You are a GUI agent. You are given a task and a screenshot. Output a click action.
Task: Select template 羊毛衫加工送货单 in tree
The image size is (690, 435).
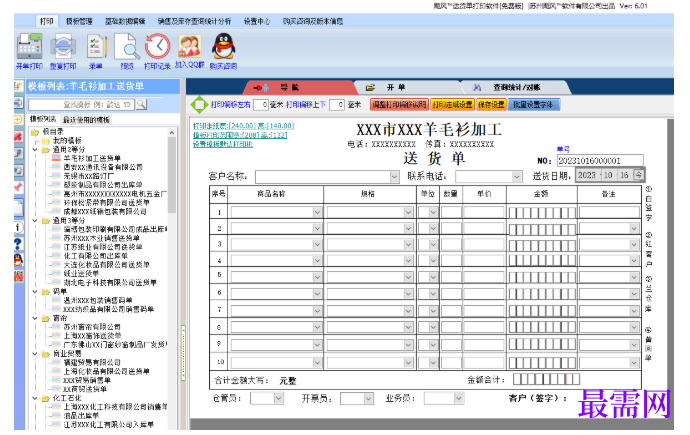(92, 158)
